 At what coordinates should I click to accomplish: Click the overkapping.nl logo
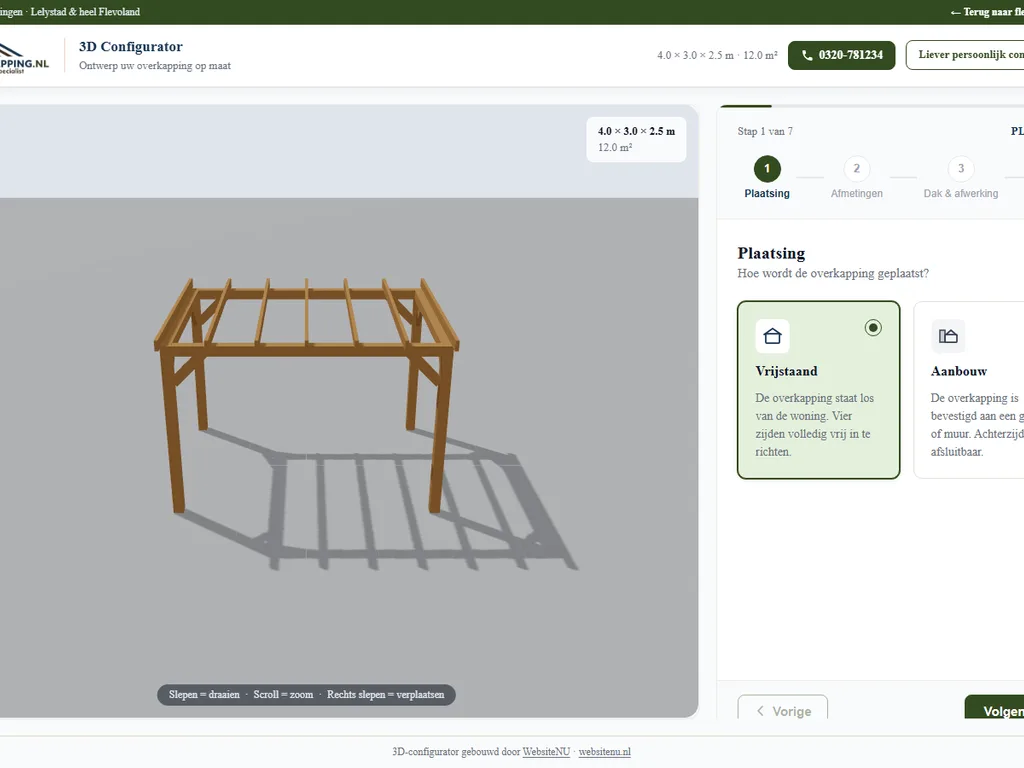pyautogui.click(x=24, y=59)
